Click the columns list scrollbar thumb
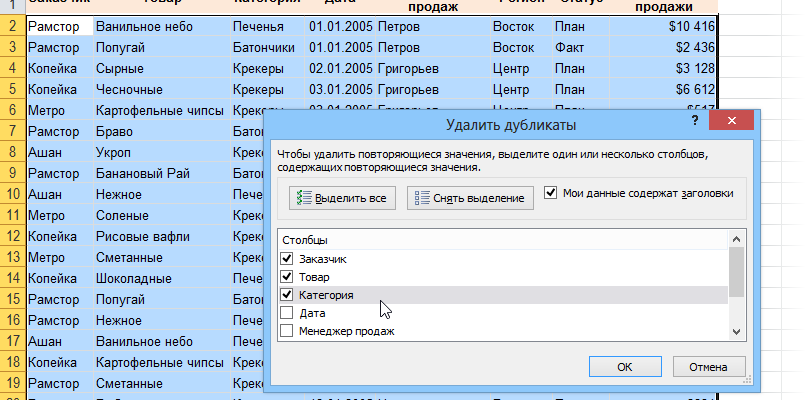Screen dimensions: 806x400 click(737, 273)
